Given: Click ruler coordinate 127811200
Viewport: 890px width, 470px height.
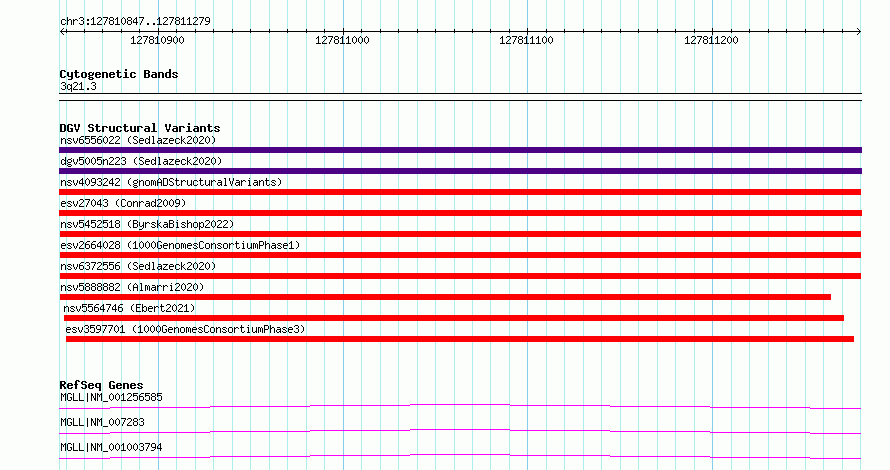Looking at the screenshot, I should [711, 40].
